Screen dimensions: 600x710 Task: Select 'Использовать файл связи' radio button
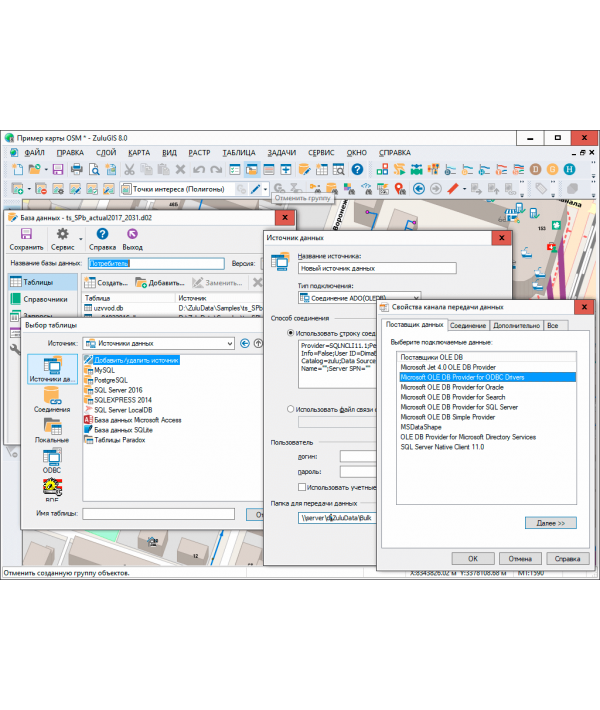pos(291,409)
